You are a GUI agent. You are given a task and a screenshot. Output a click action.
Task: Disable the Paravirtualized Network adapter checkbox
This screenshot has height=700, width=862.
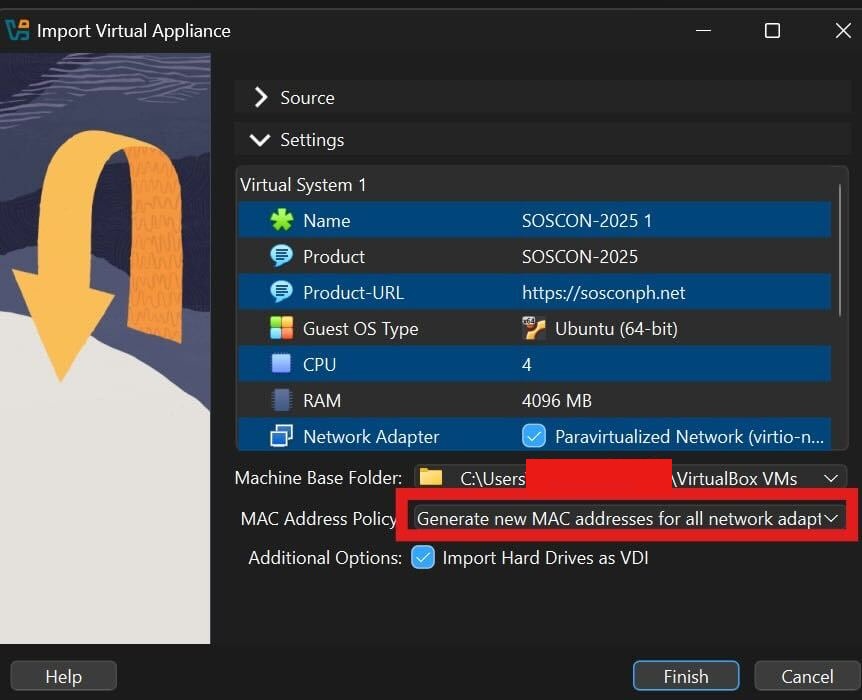click(x=534, y=437)
